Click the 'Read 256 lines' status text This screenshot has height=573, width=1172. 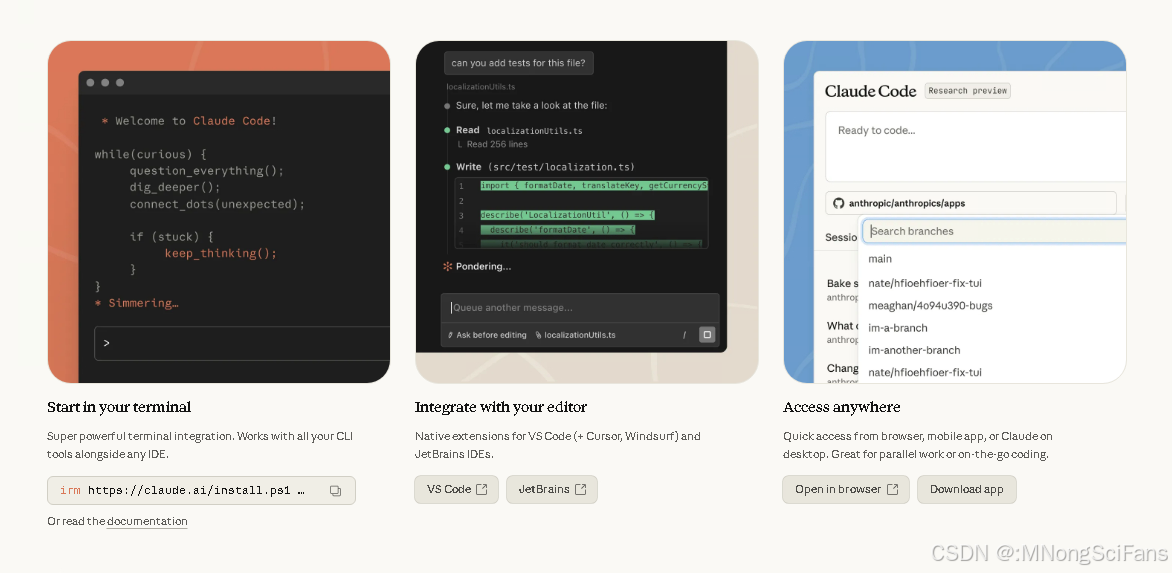(x=497, y=144)
